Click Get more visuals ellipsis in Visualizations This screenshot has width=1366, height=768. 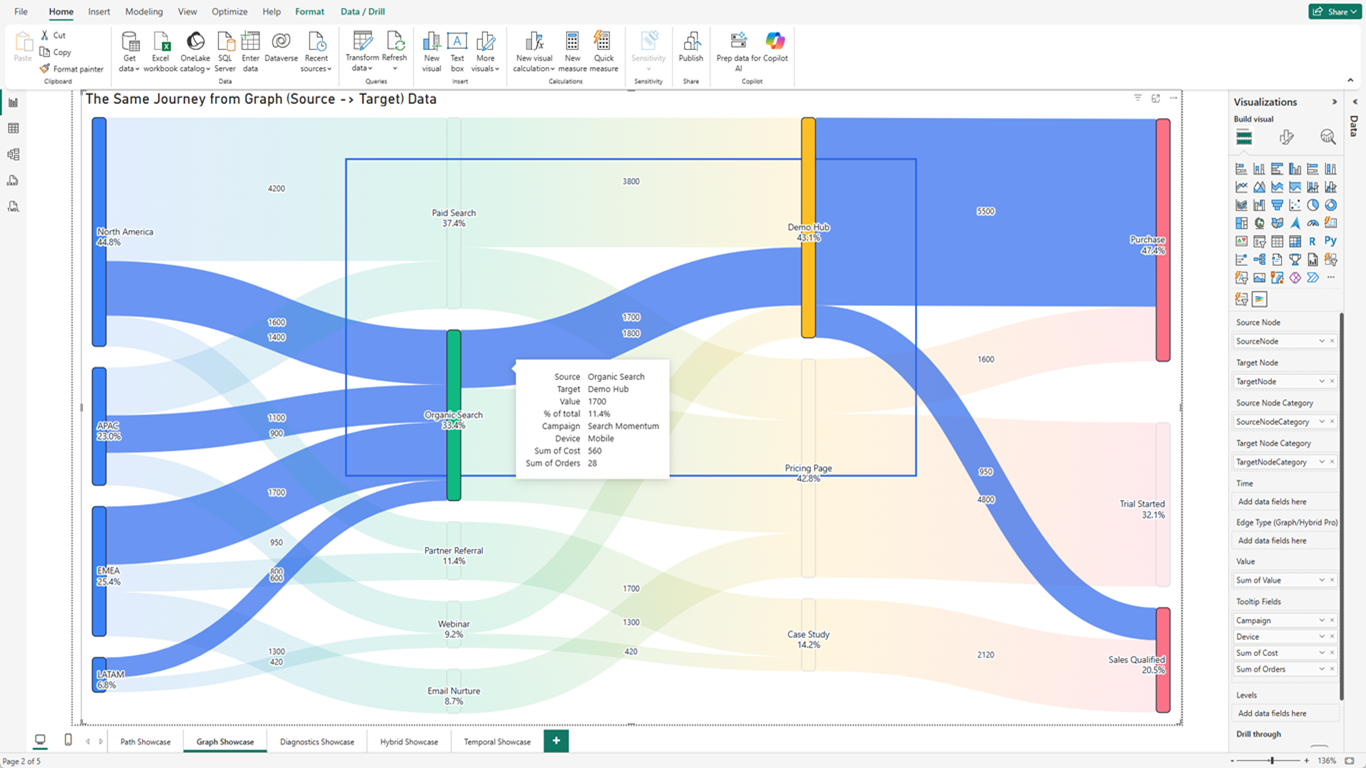1331,277
